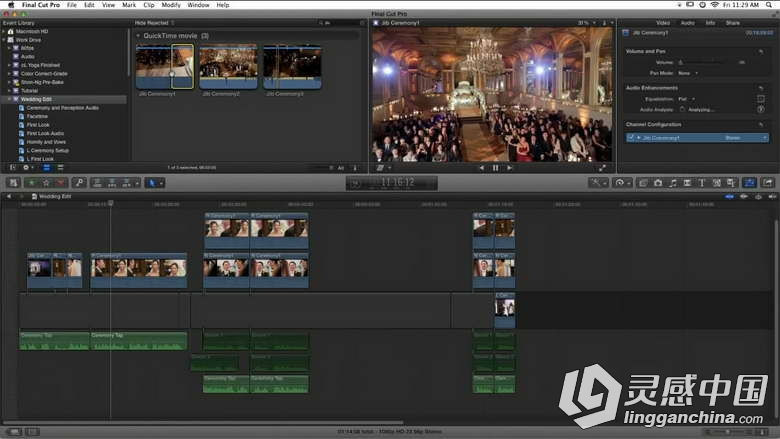This screenshot has width=780, height=439.
Task: Click the import media toolbar icon
Action: [13, 183]
